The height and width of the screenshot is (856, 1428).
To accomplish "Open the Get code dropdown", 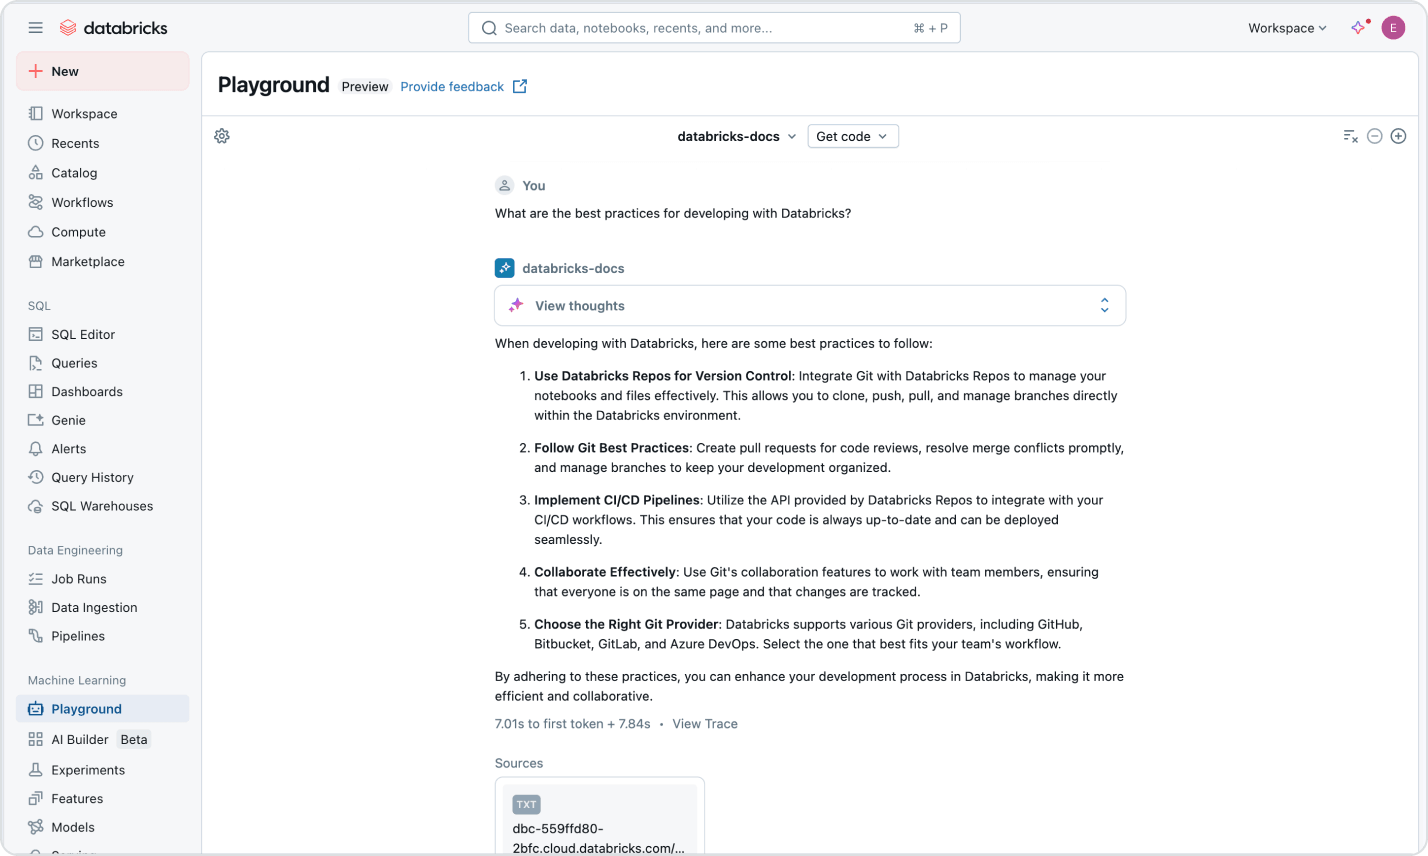I will pyautogui.click(x=852, y=136).
